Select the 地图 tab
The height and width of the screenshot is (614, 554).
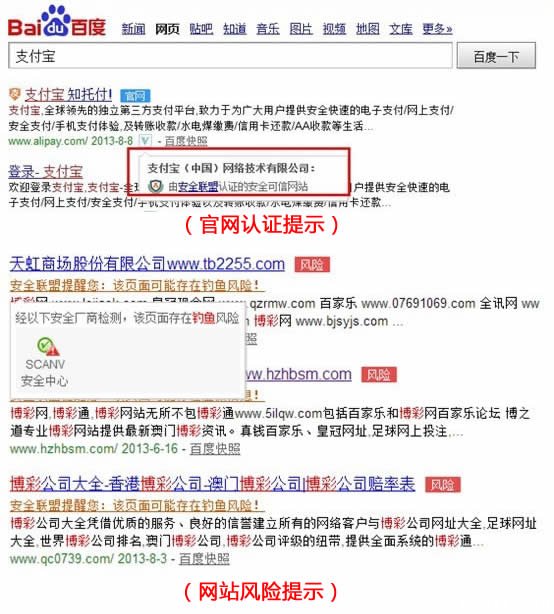367,29
